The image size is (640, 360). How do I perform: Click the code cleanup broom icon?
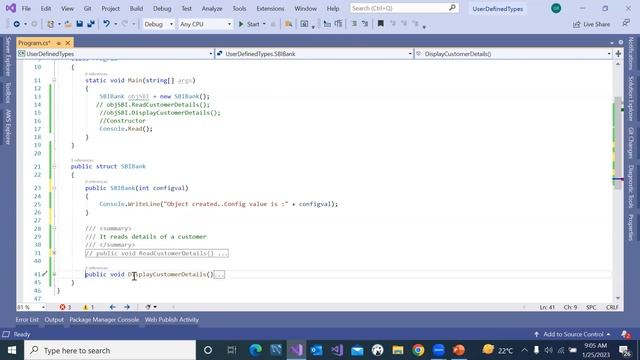click(x=148, y=307)
